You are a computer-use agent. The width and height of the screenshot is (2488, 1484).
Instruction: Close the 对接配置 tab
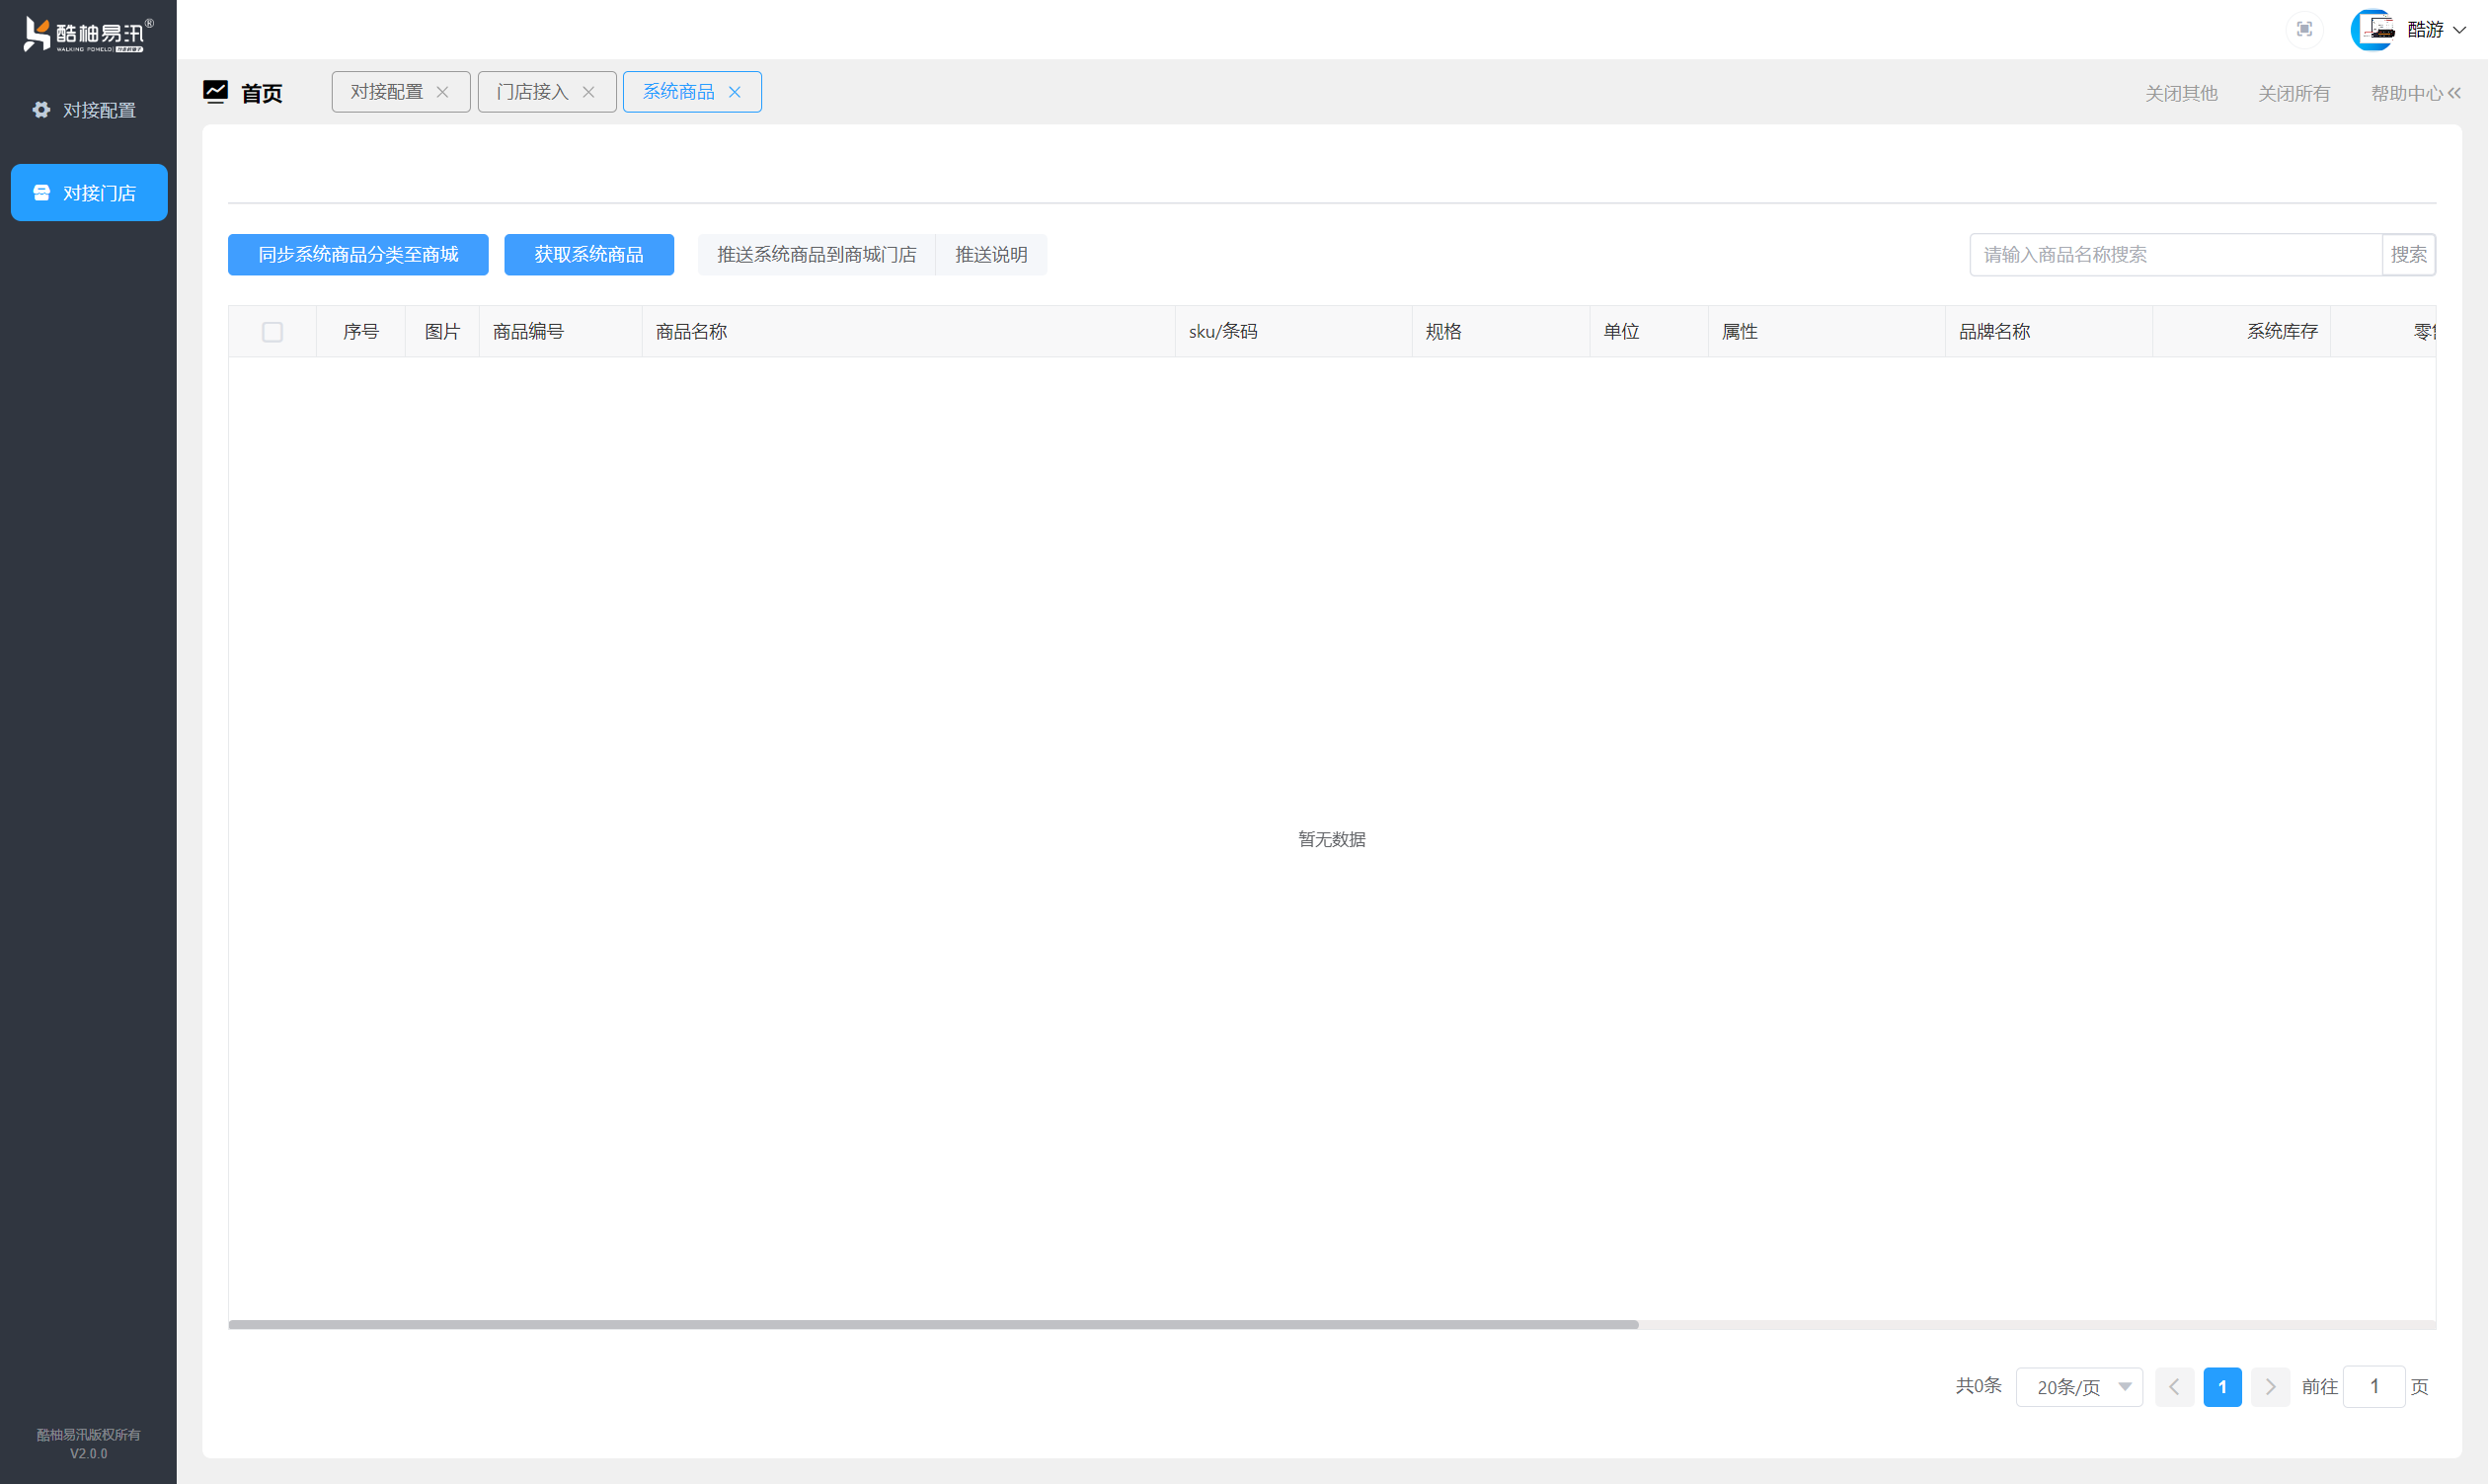point(442,92)
